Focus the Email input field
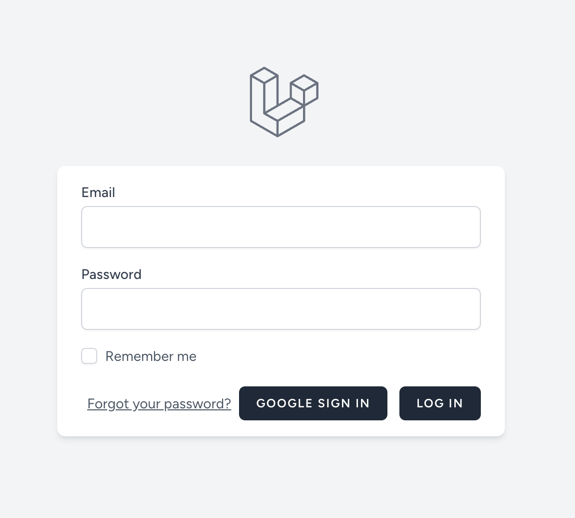This screenshot has width=575, height=518. point(281,227)
